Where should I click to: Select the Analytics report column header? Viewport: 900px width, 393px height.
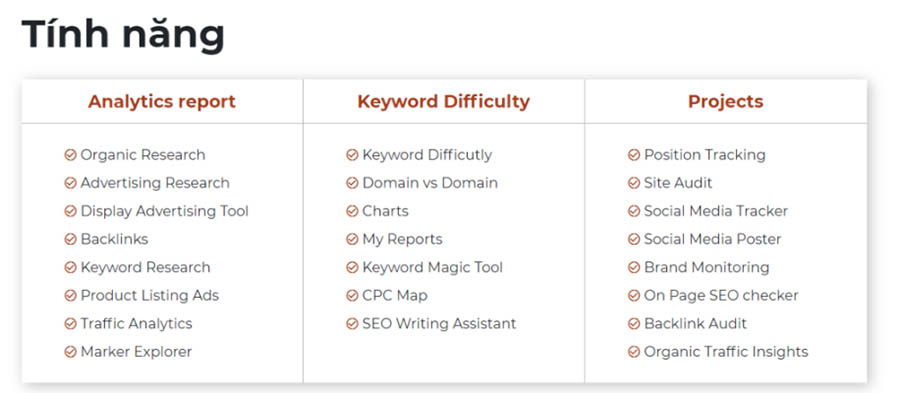[162, 102]
